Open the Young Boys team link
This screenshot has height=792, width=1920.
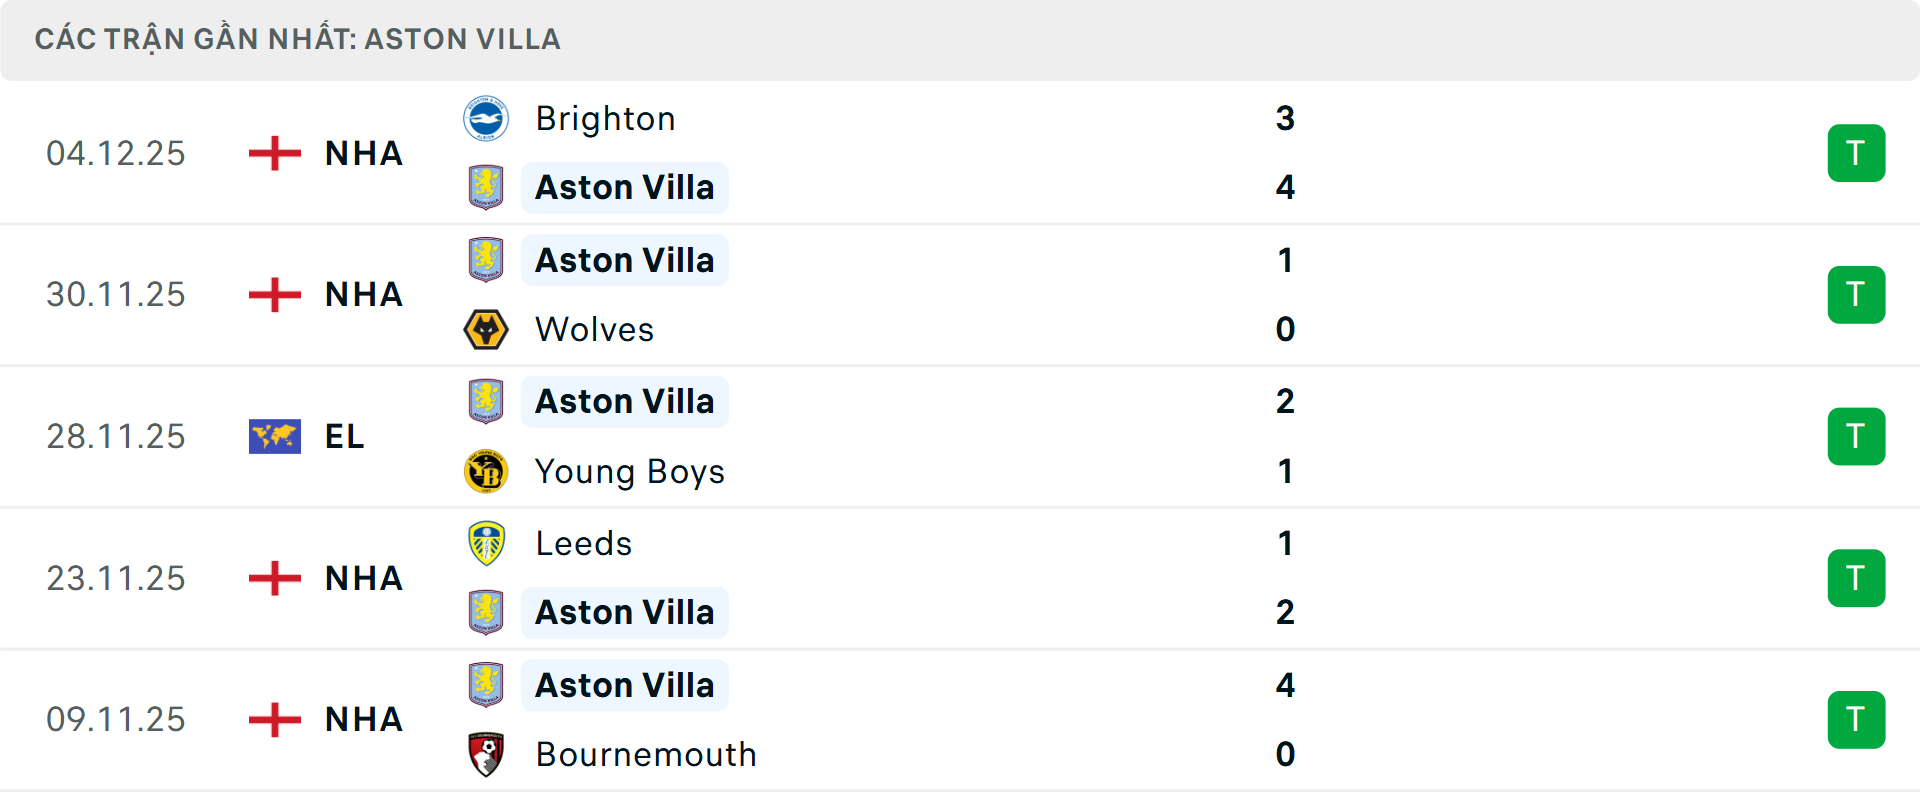[x=629, y=471]
